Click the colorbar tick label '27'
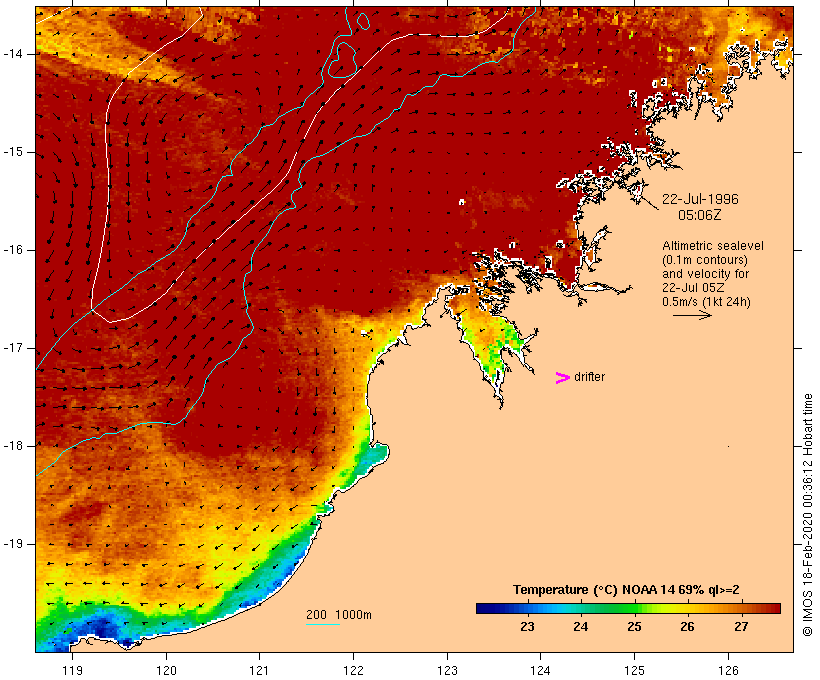 [741, 627]
